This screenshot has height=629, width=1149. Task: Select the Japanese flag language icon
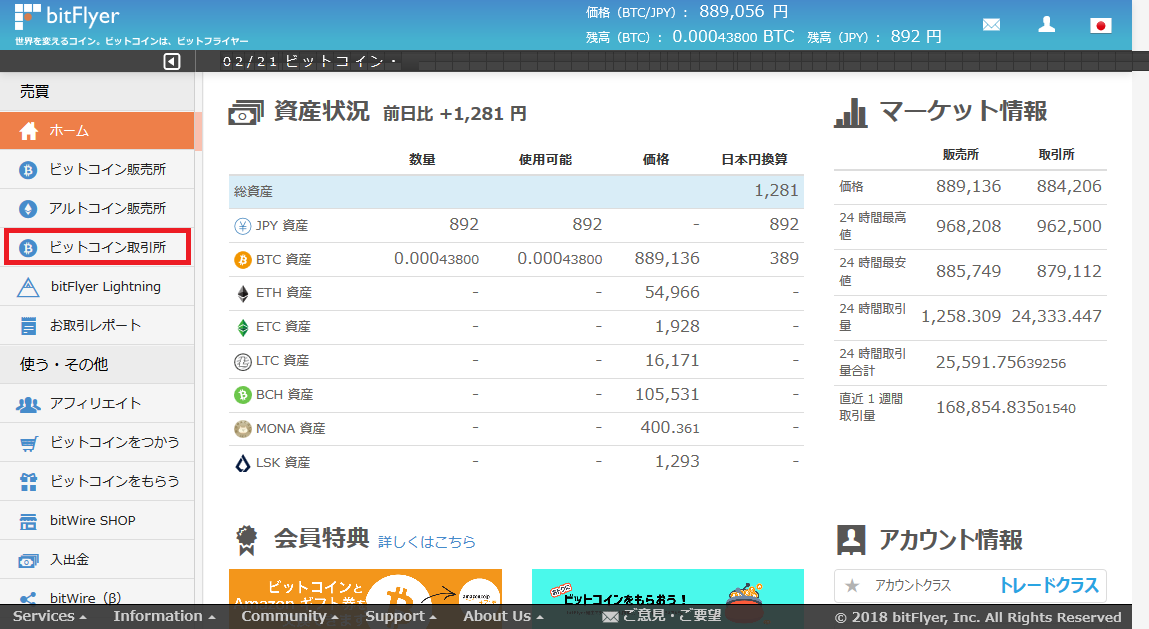pos(1101,26)
